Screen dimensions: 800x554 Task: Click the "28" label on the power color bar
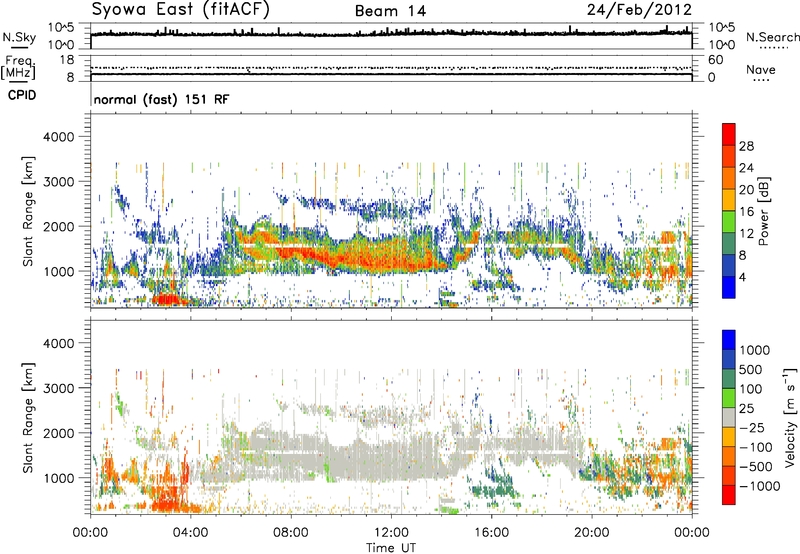click(x=746, y=146)
